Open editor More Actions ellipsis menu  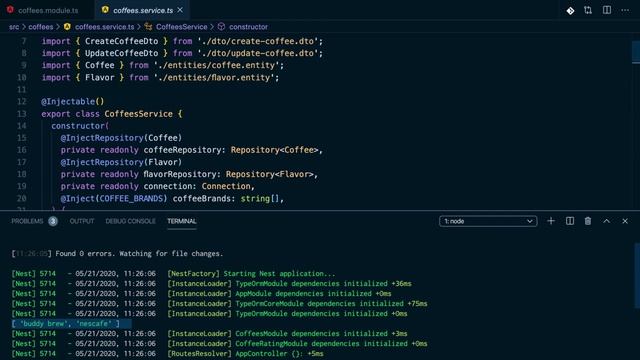[625, 10]
